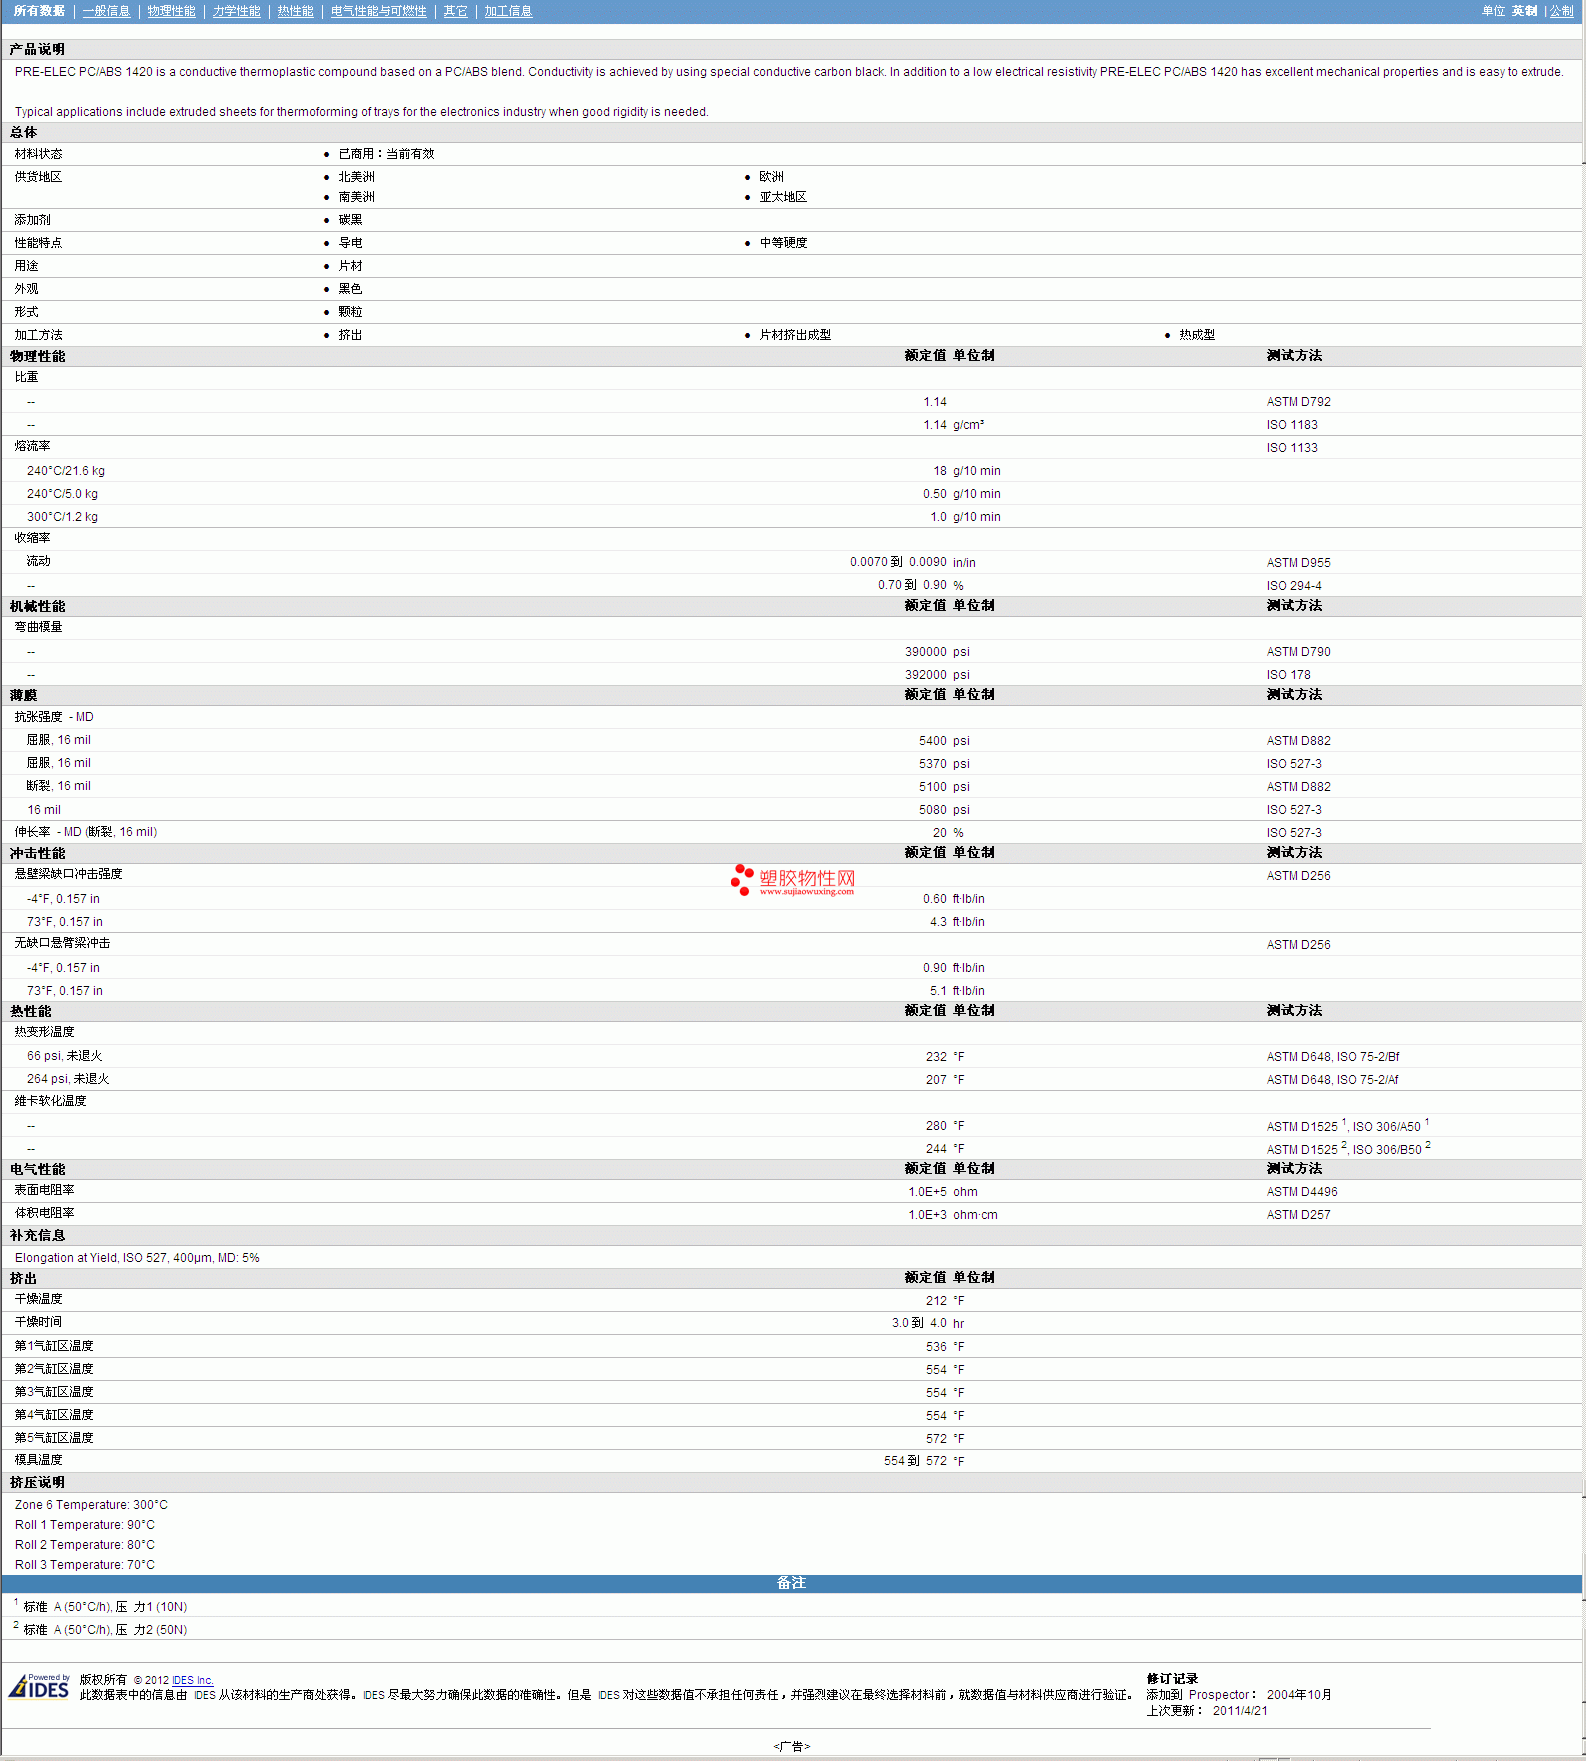Click the IDES Inc. copyright link
Image resolution: width=1586 pixels, height=1761 pixels.
click(x=193, y=1680)
